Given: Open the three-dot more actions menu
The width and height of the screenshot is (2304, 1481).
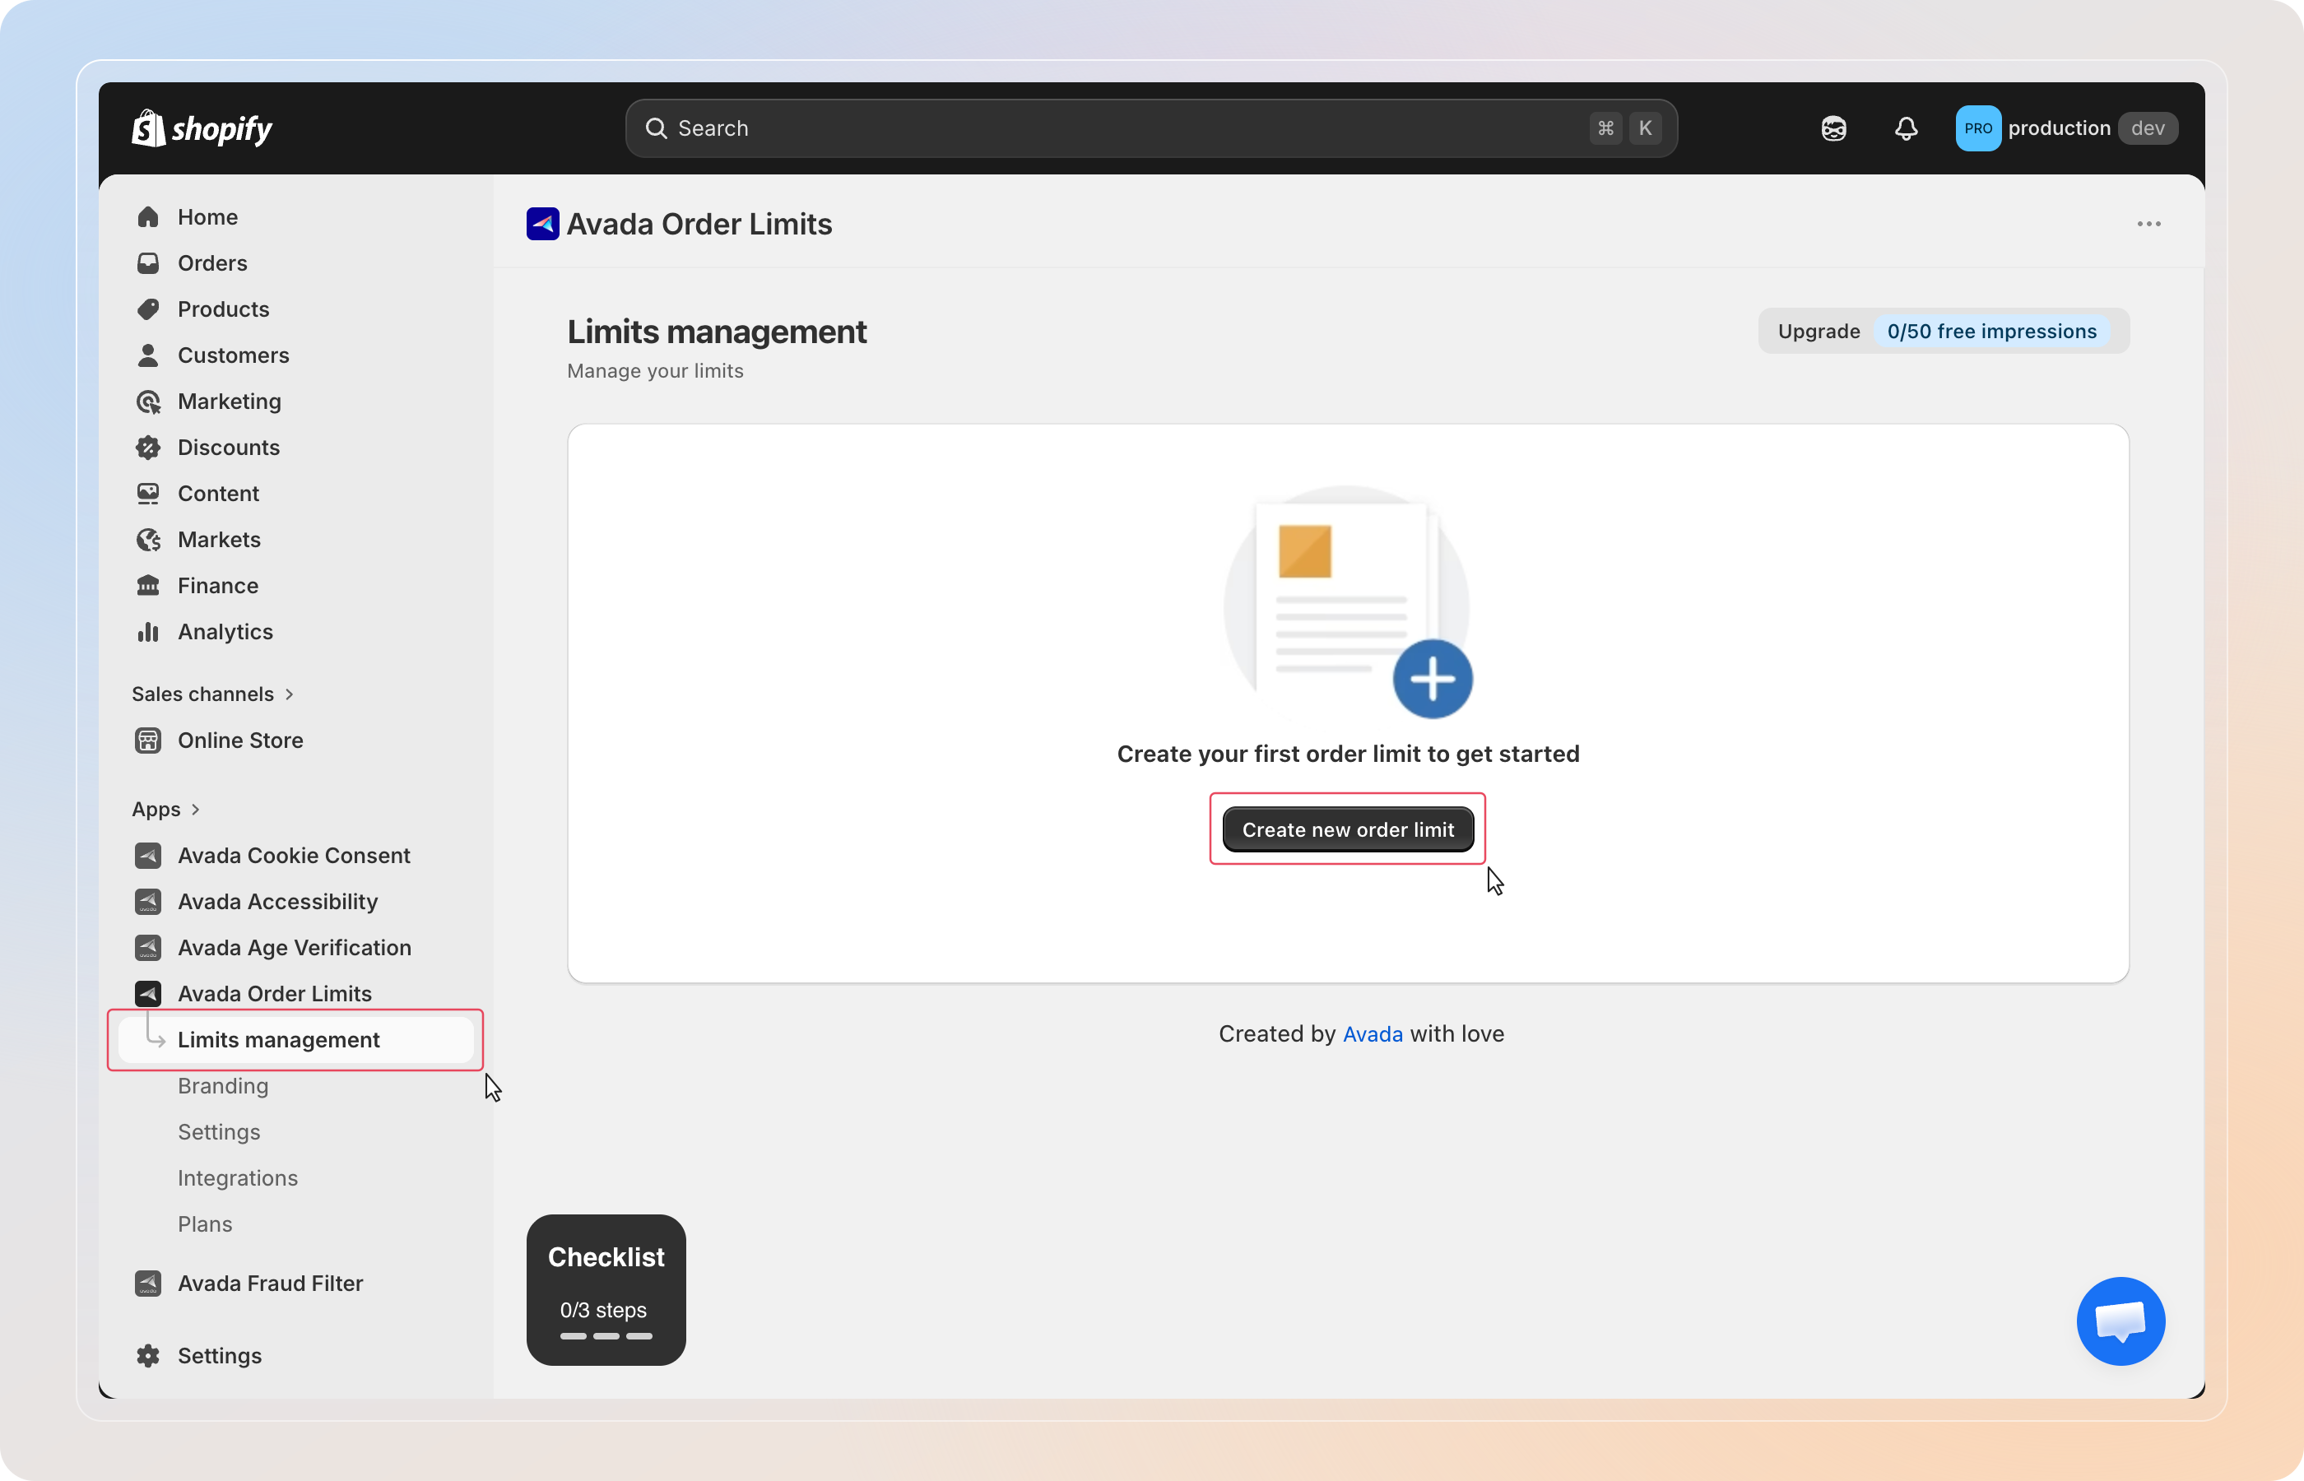Looking at the screenshot, I should 2149,224.
